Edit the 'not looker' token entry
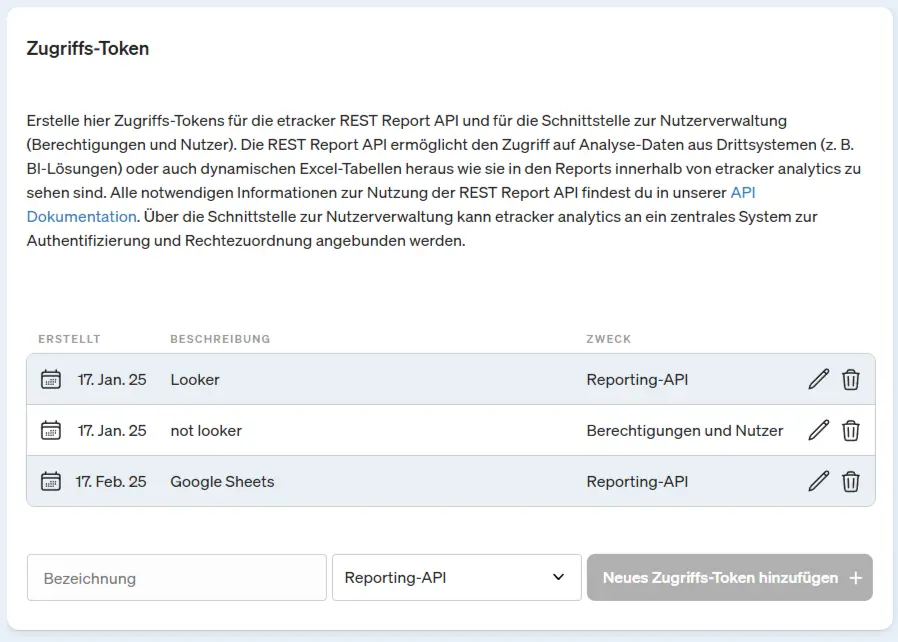 point(818,430)
